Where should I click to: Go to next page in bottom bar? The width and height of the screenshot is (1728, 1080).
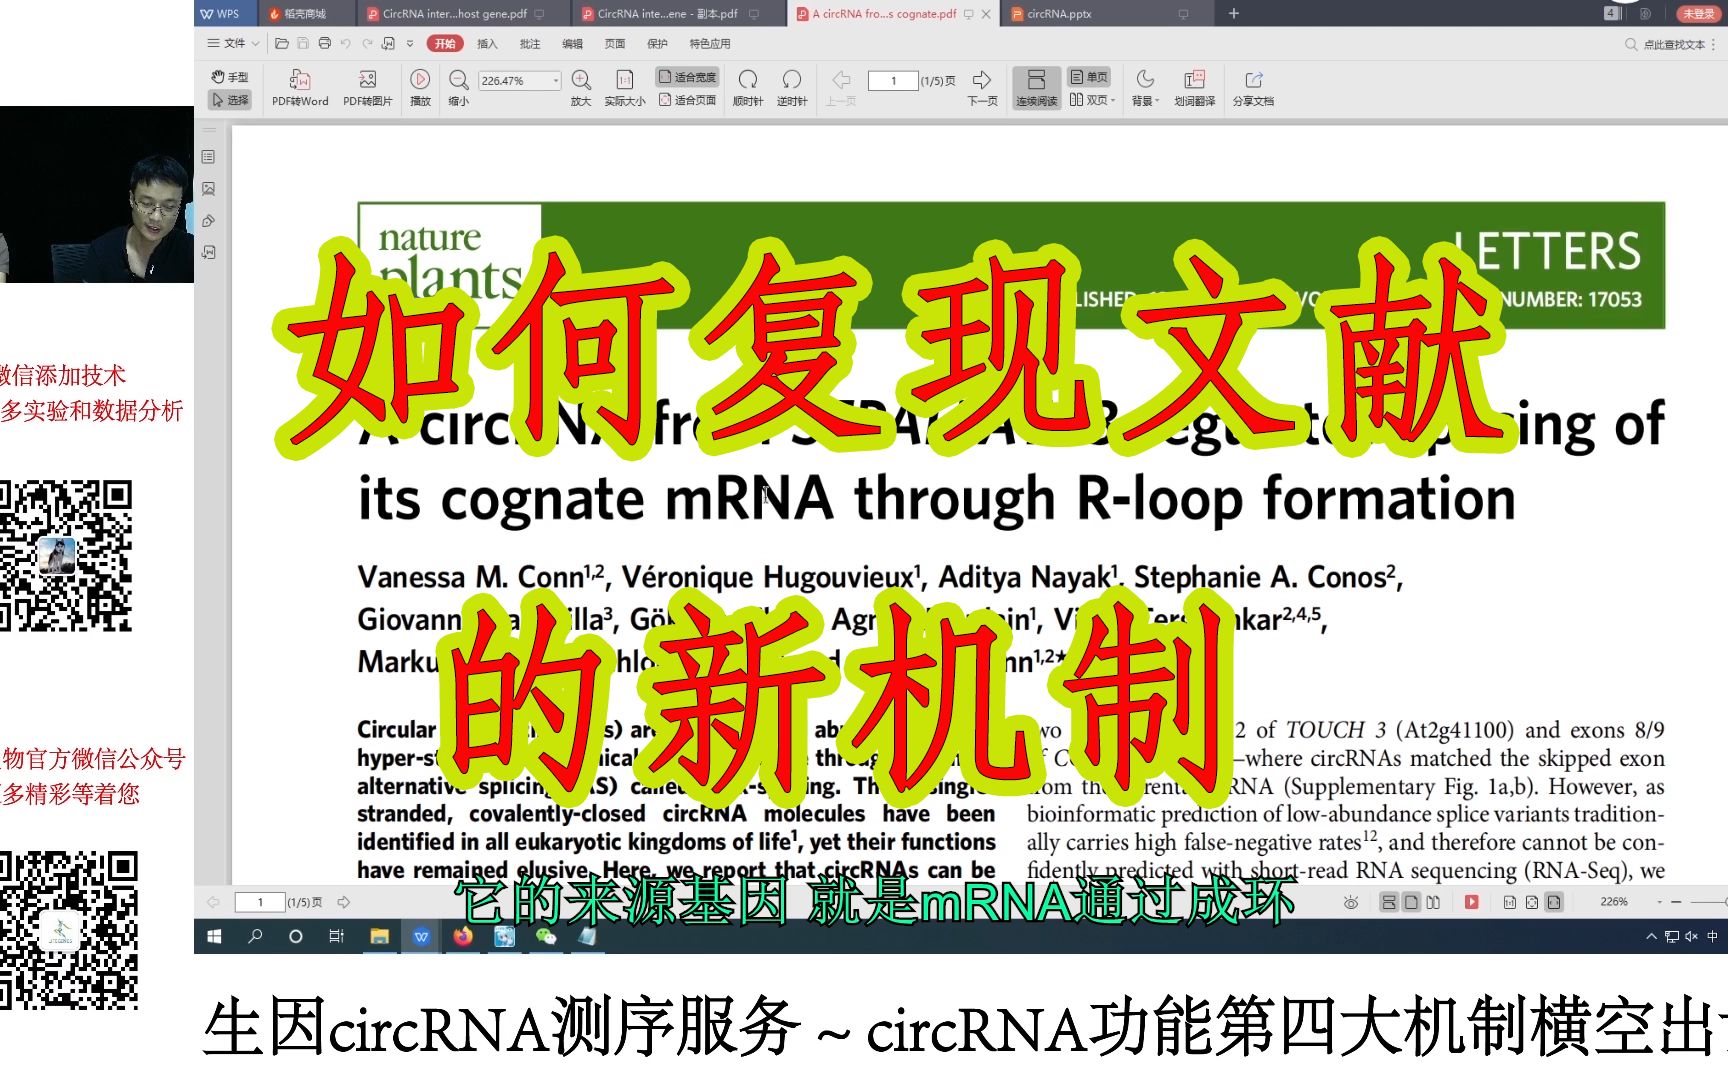point(343,902)
